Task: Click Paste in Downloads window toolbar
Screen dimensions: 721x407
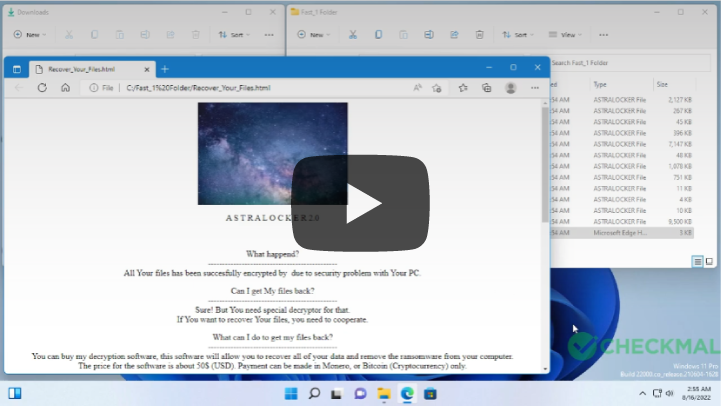Action: pos(120,34)
